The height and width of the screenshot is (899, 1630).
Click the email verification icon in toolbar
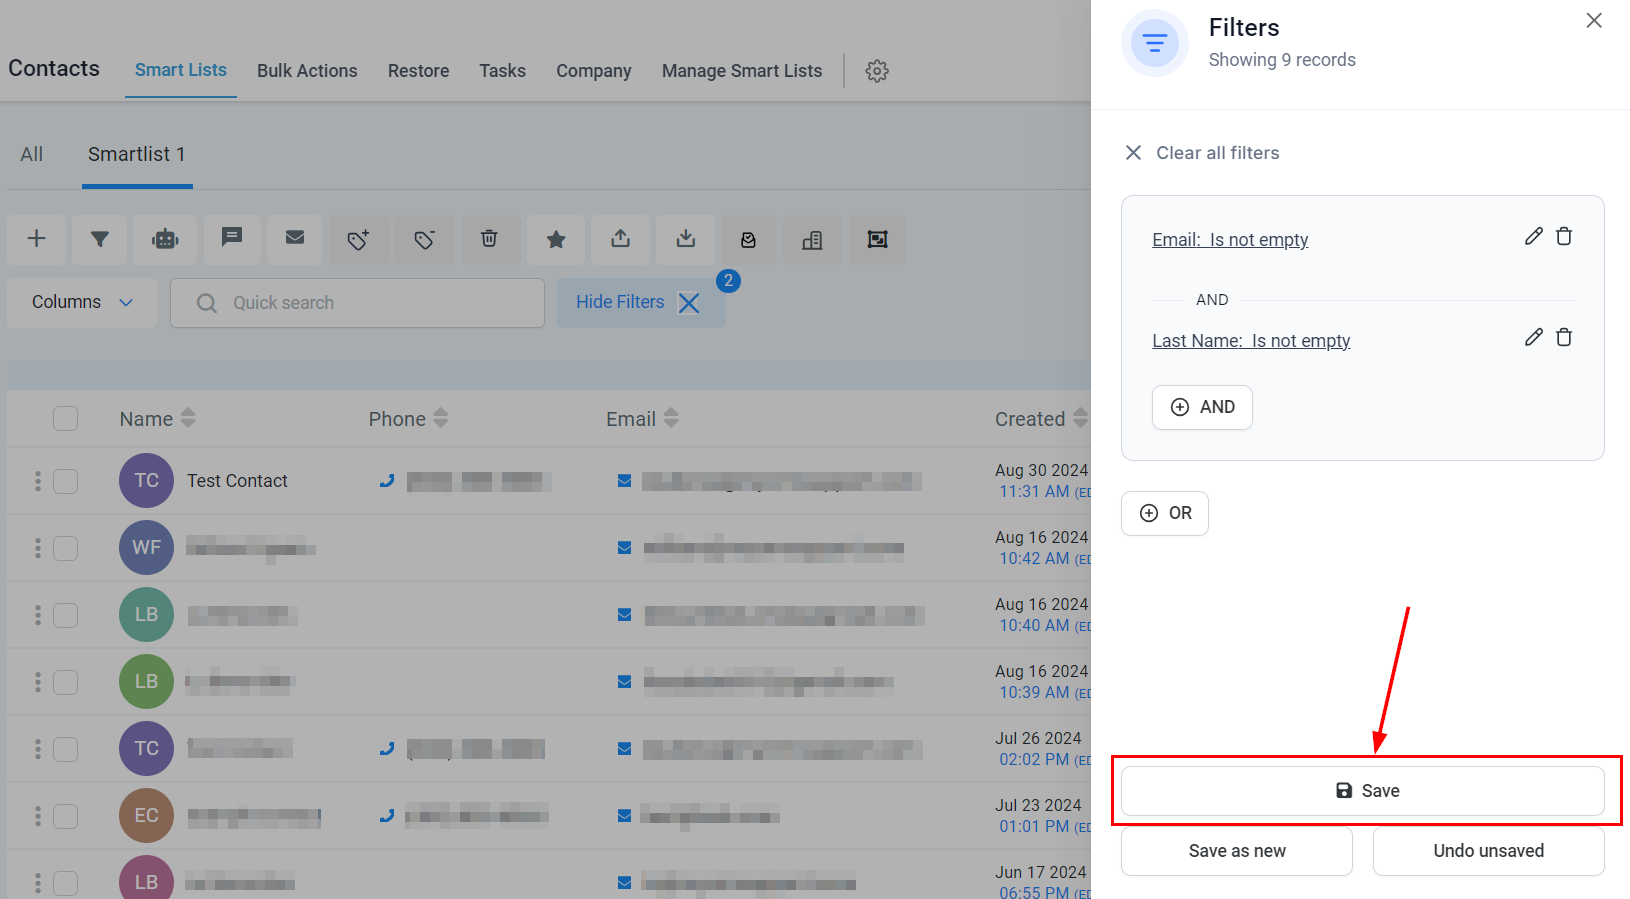[x=748, y=239]
